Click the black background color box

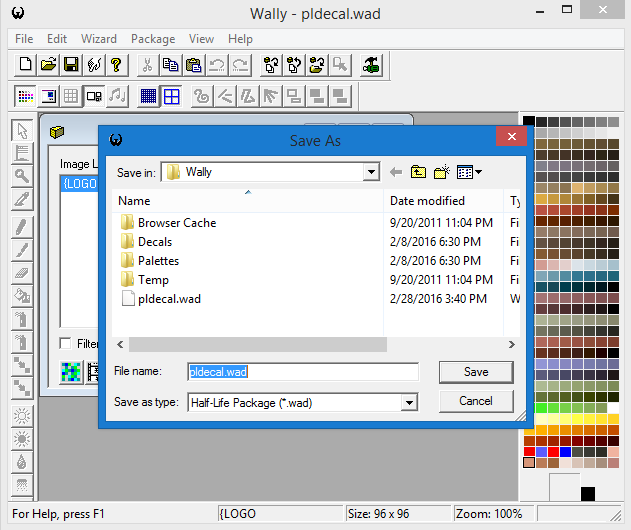(x=588, y=494)
